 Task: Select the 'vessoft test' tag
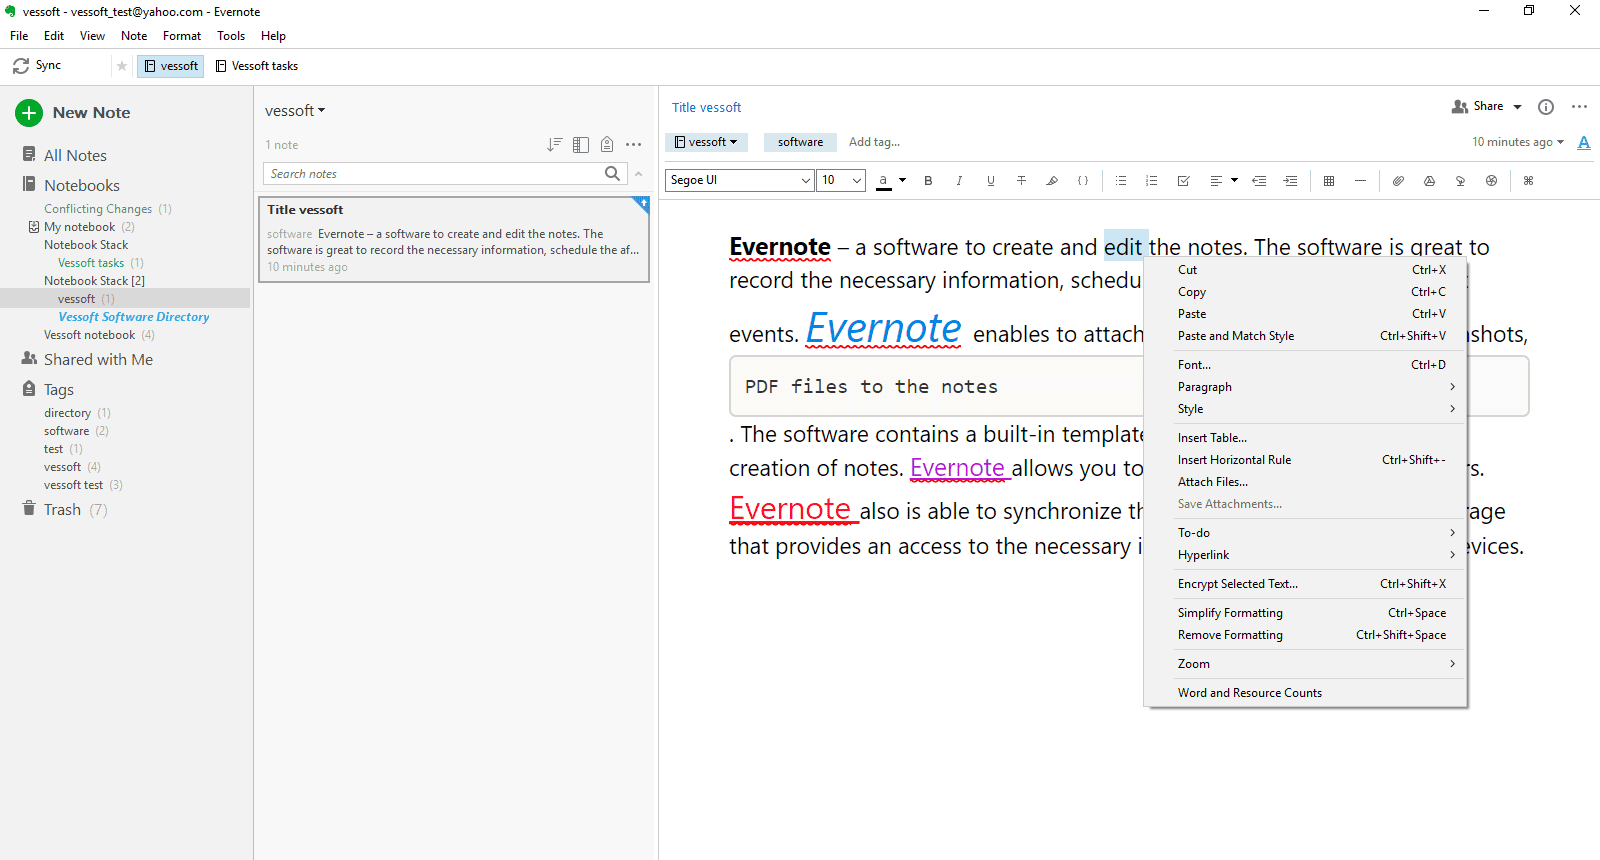click(73, 485)
